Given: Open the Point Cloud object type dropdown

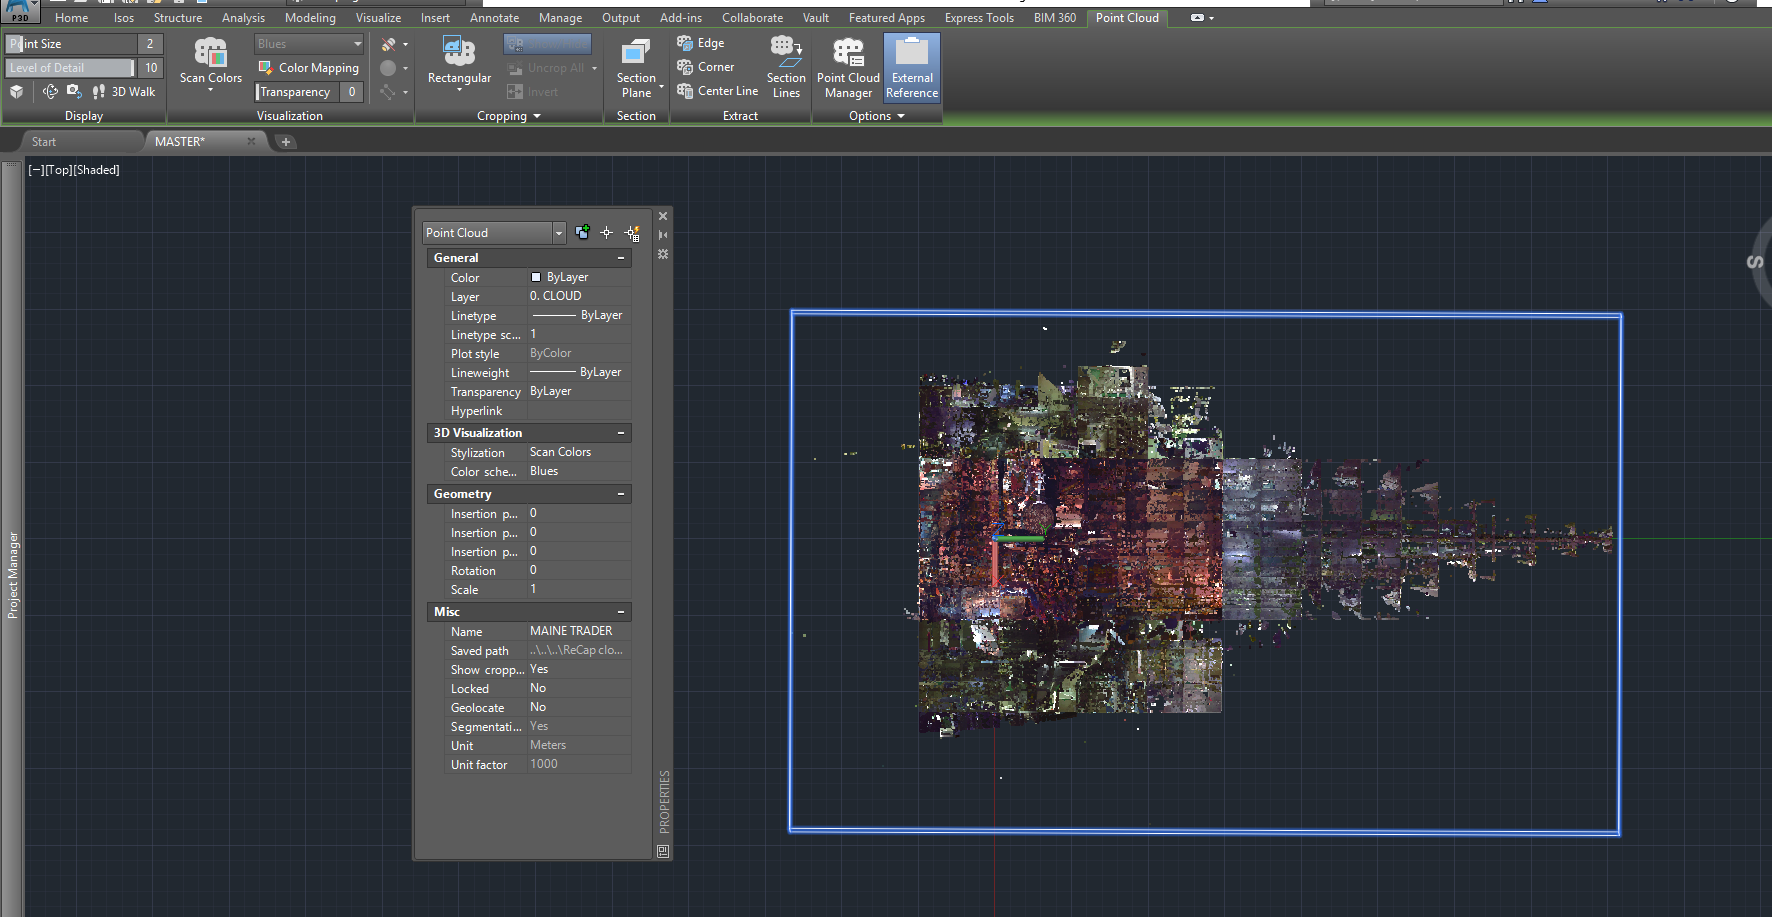Looking at the screenshot, I should tap(494, 233).
